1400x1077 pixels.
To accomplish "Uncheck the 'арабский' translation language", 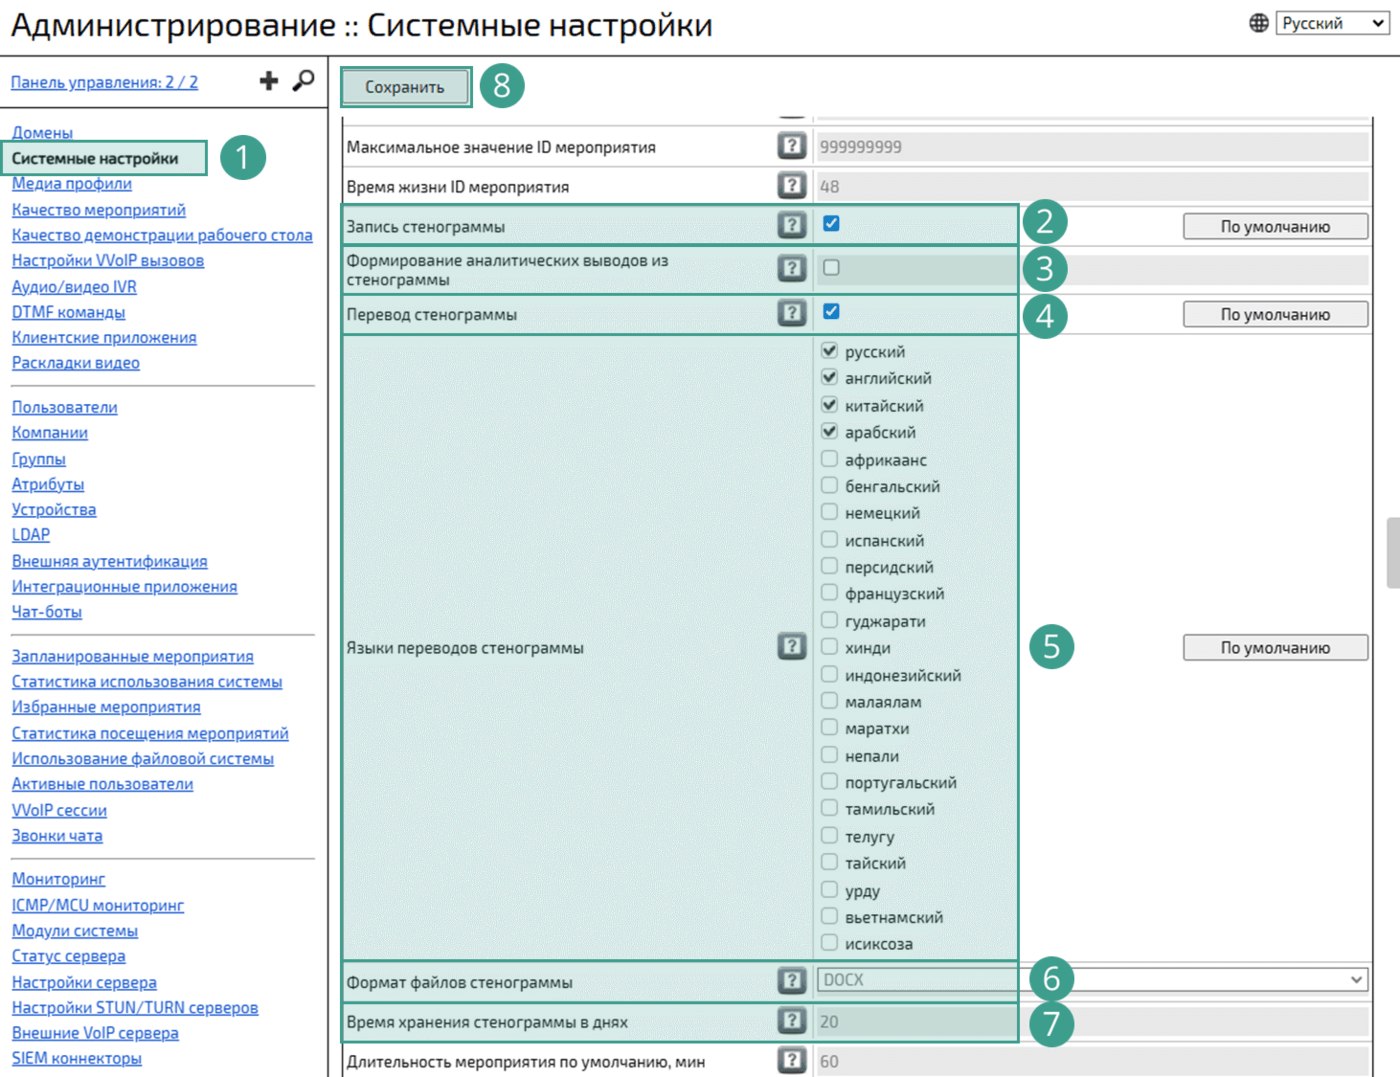I will pyautogui.click(x=829, y=431).
